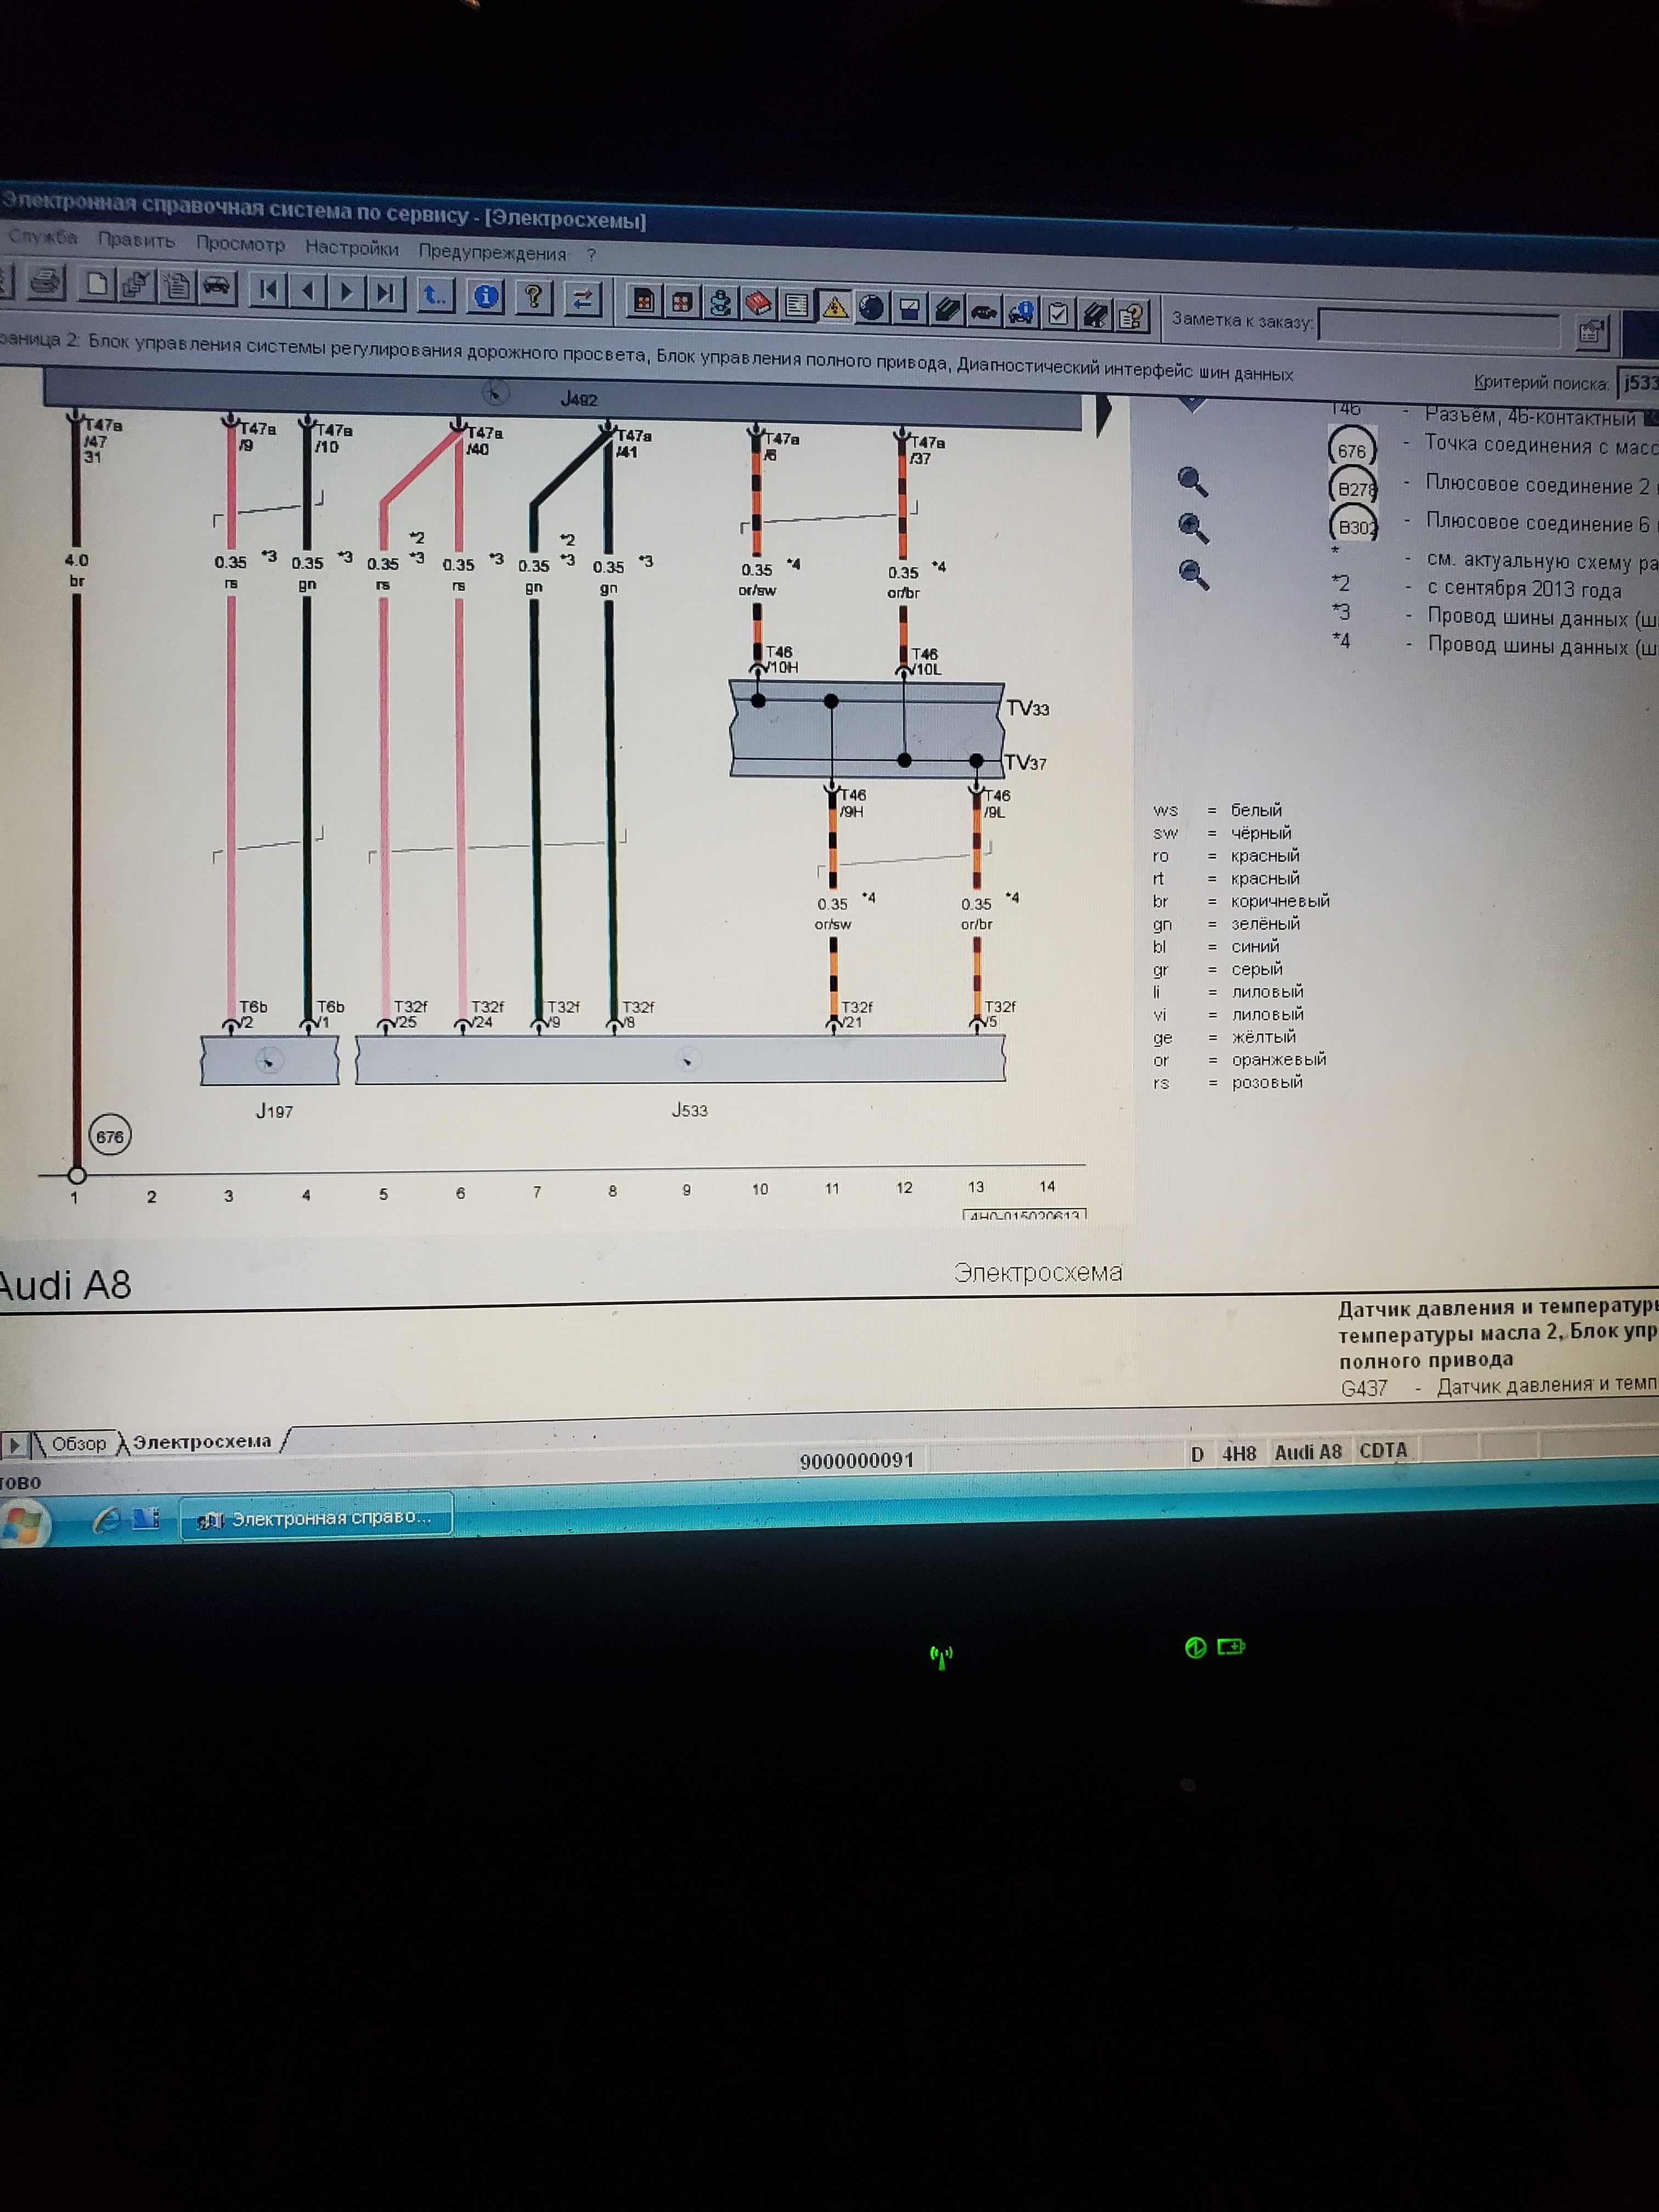
Task: Open the Просмотр menu
Action: click(240, 244)
